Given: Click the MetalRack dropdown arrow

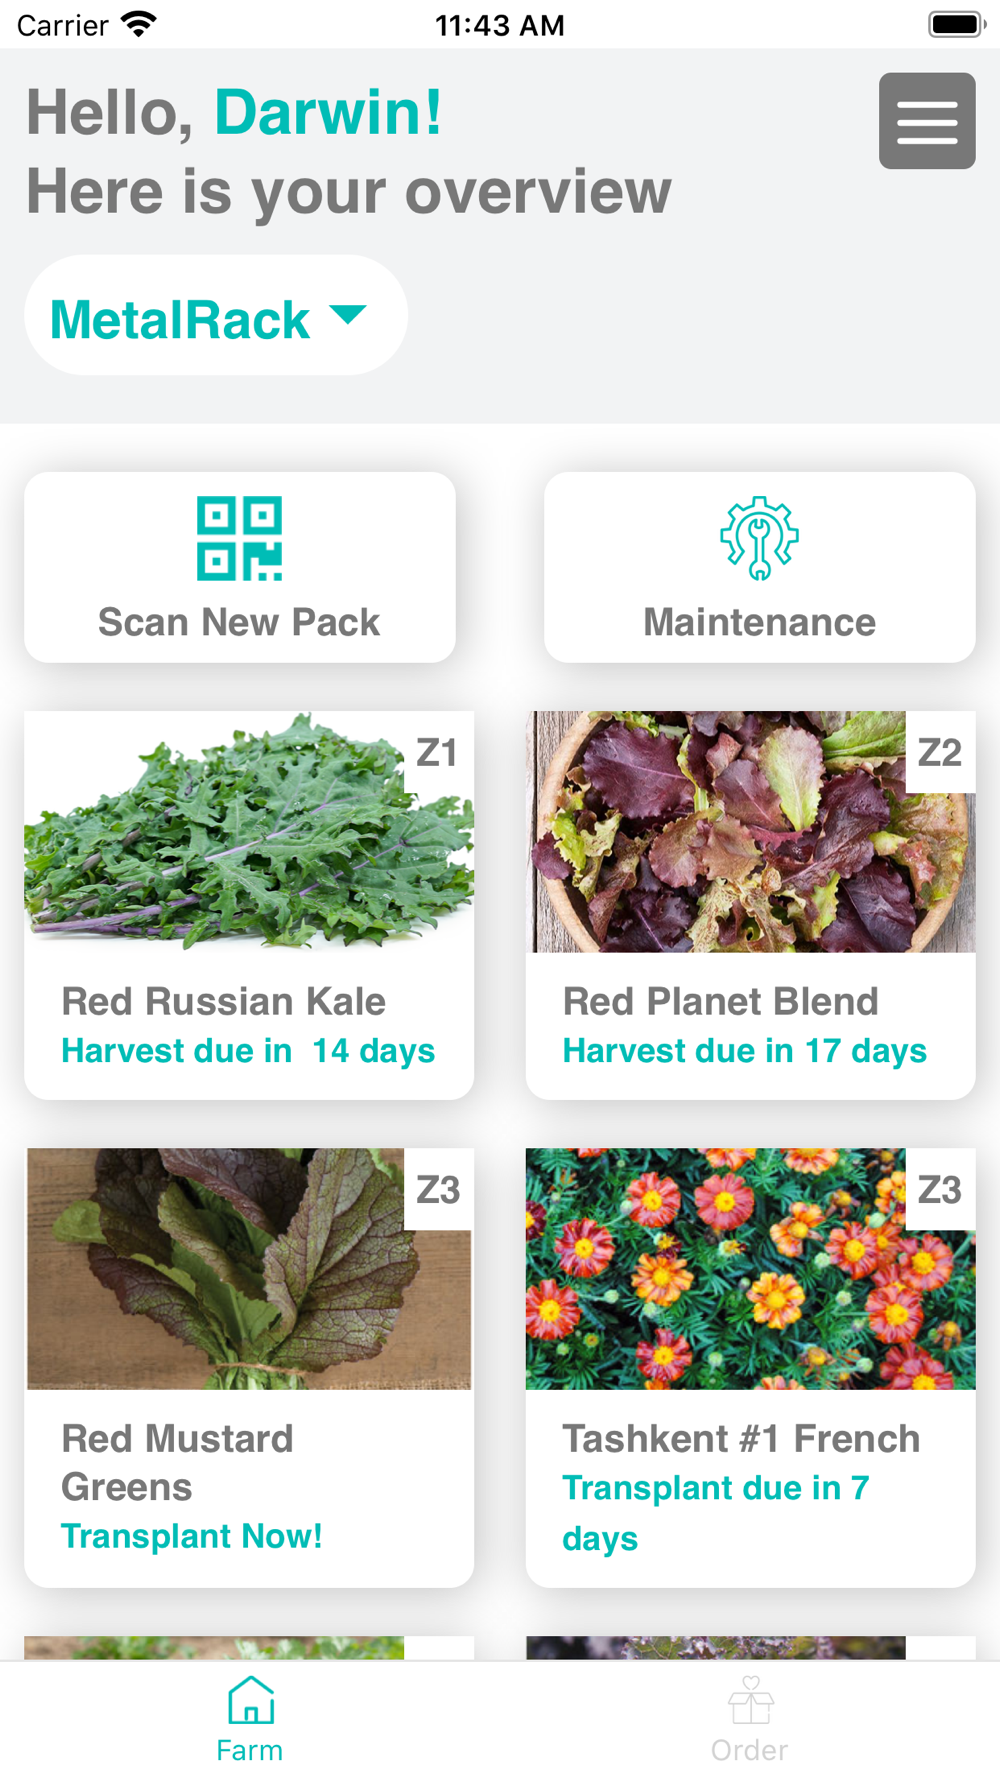Looking at the screenshot, I should tap(348, 315).
